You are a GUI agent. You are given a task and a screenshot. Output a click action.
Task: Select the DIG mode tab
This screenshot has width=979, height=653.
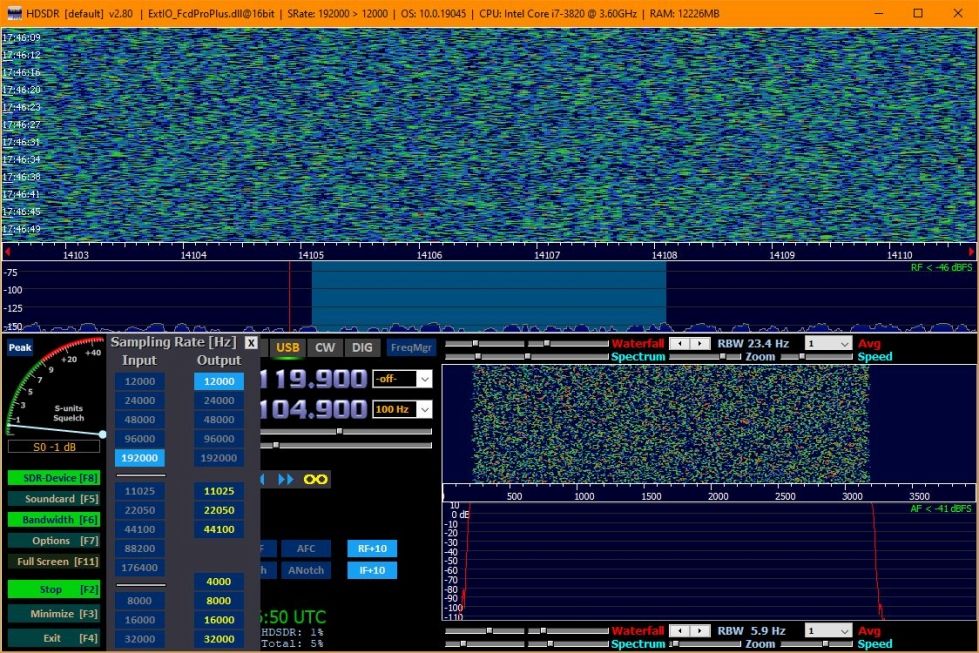tap(362, 348)
